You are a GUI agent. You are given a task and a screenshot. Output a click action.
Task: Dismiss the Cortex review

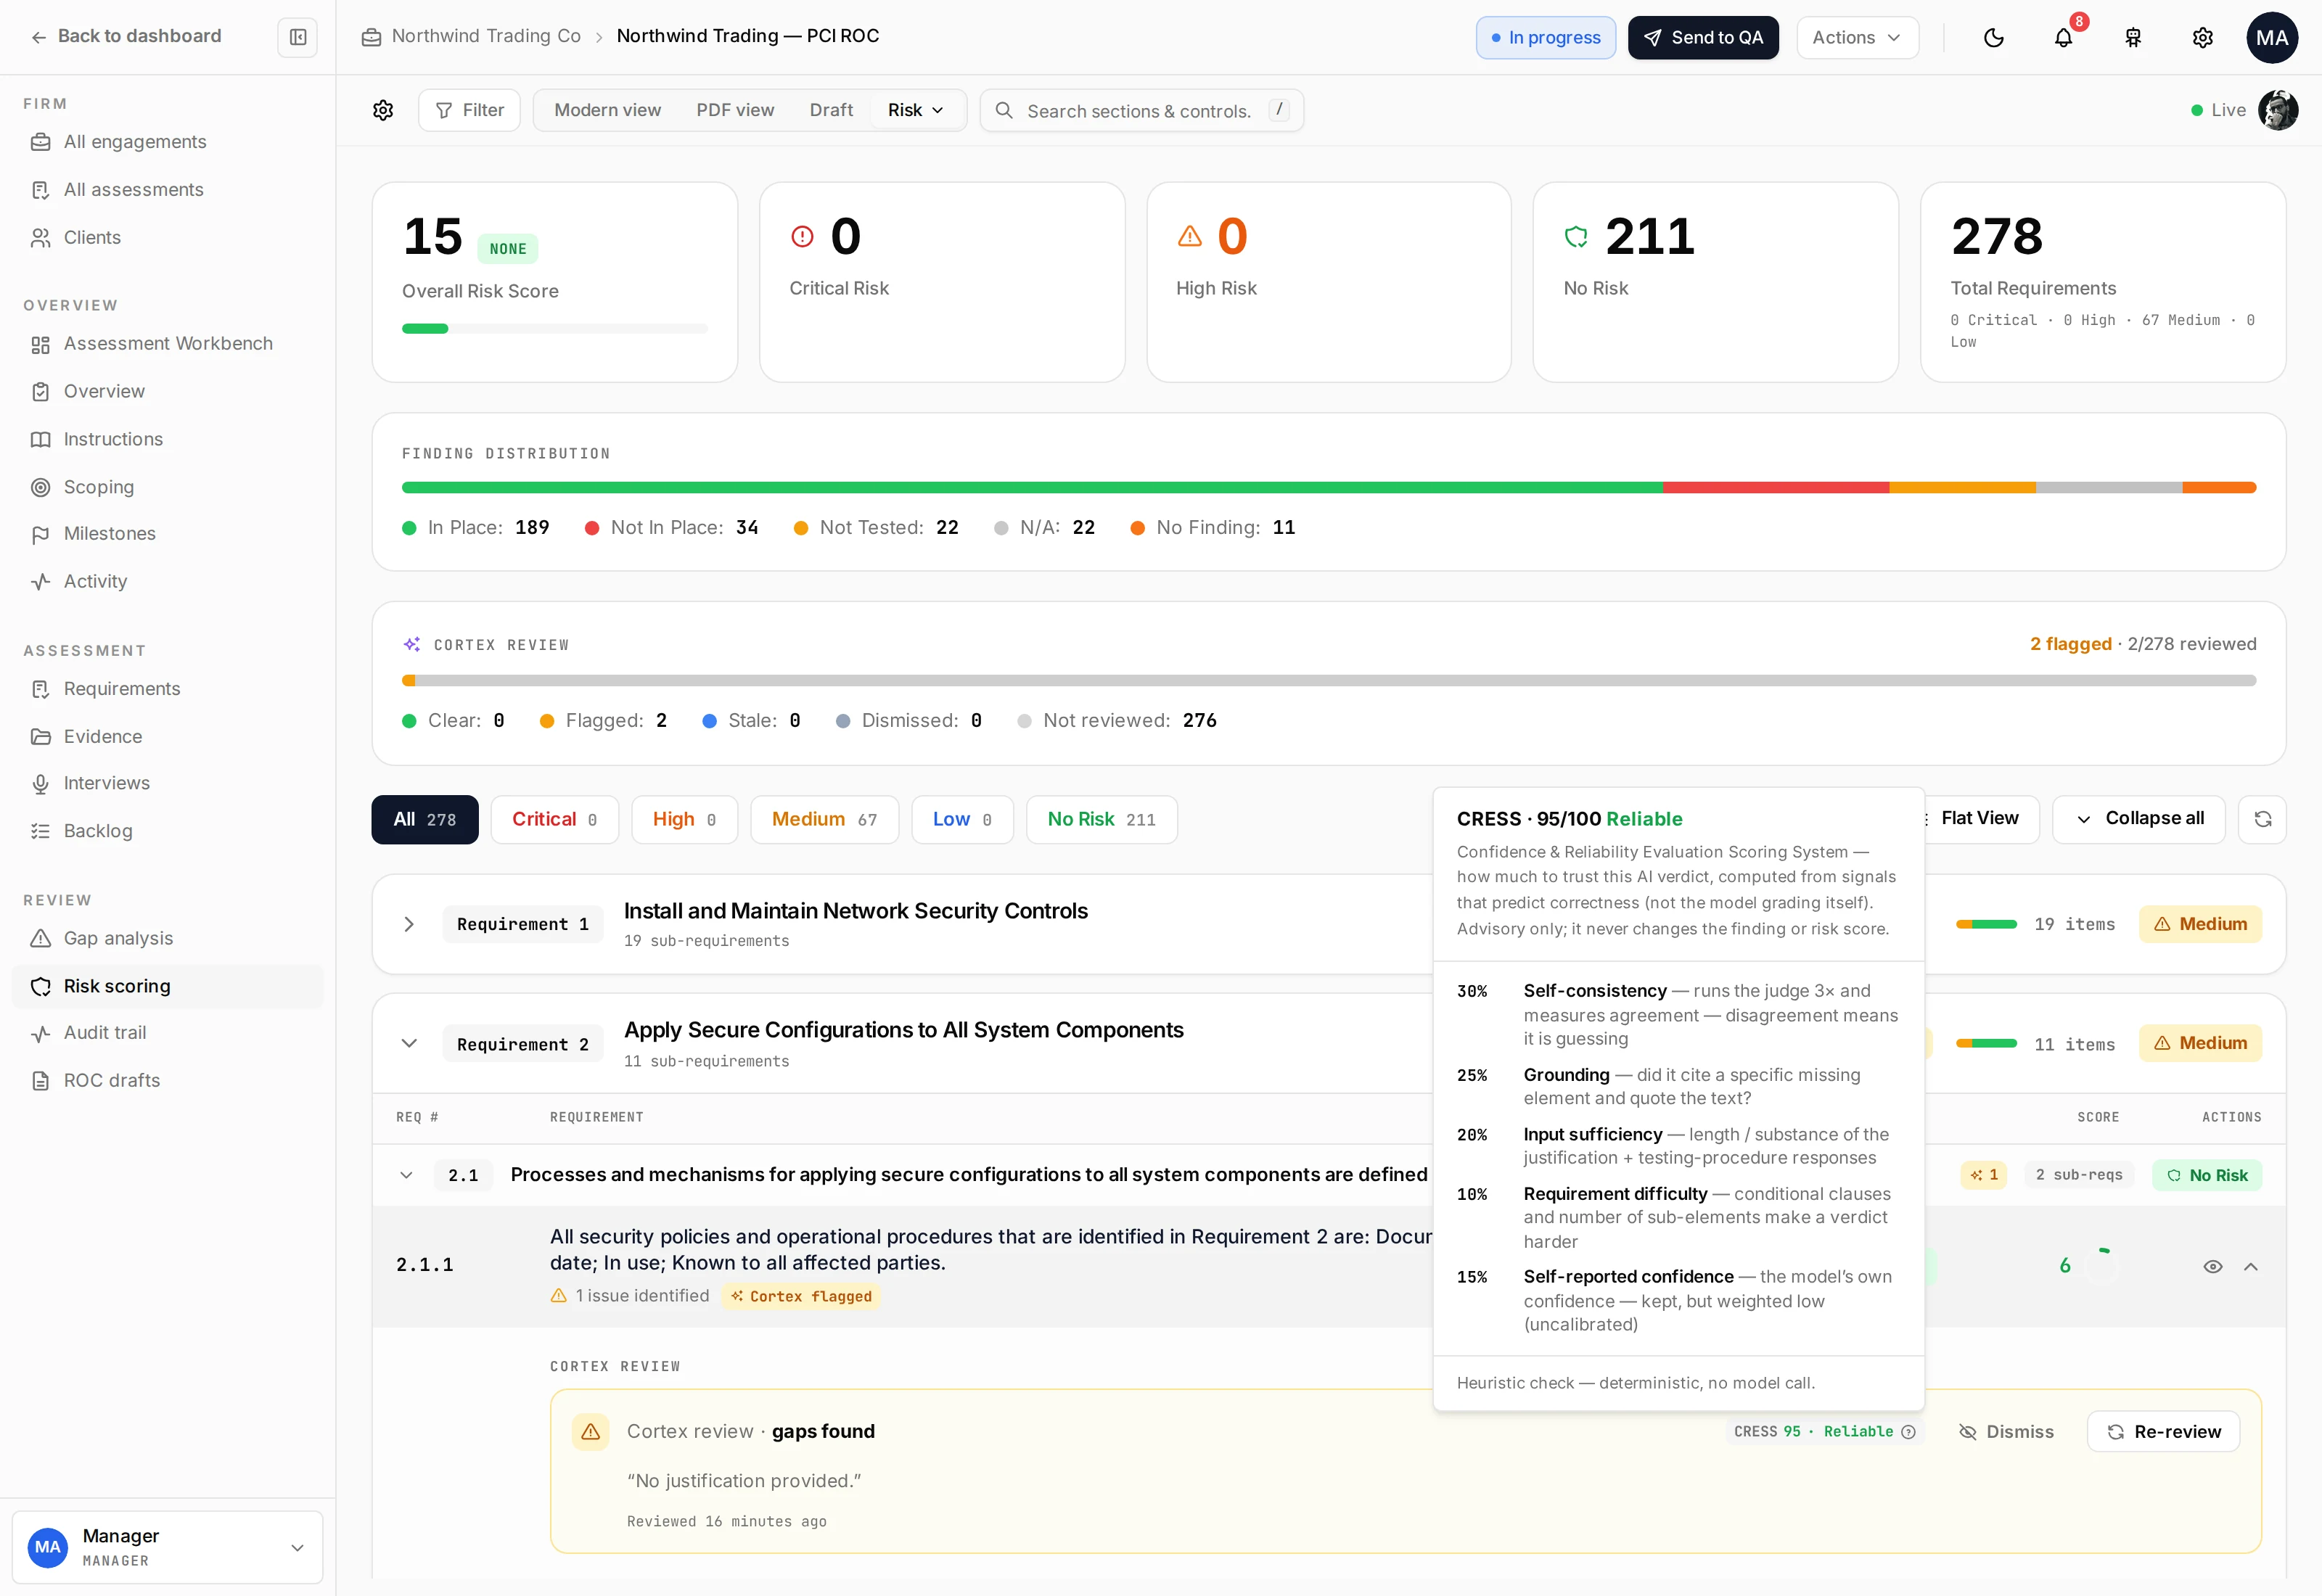point(2006,1432)
